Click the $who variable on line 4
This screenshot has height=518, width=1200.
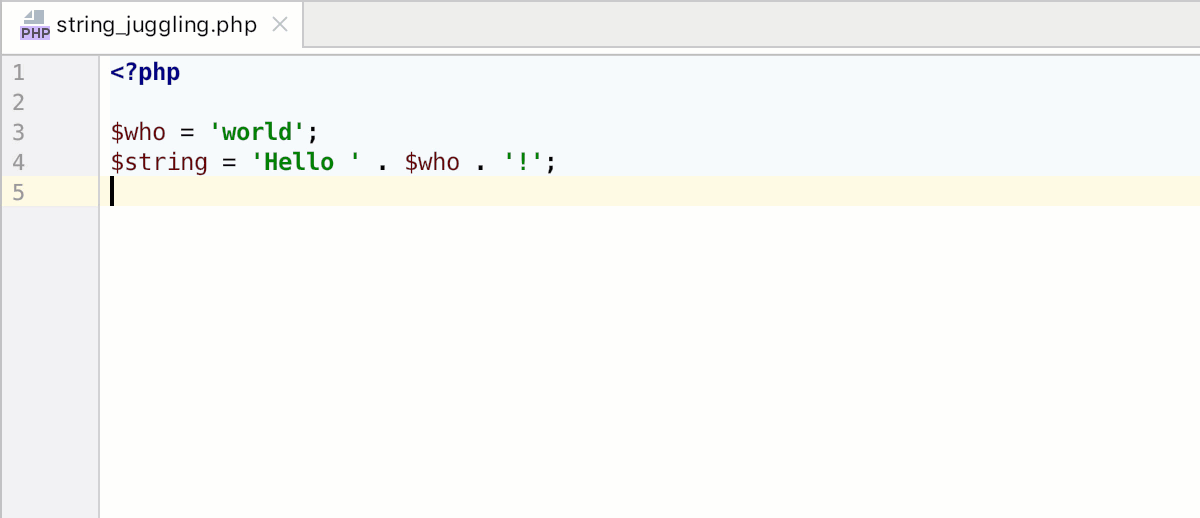[432, 162]
